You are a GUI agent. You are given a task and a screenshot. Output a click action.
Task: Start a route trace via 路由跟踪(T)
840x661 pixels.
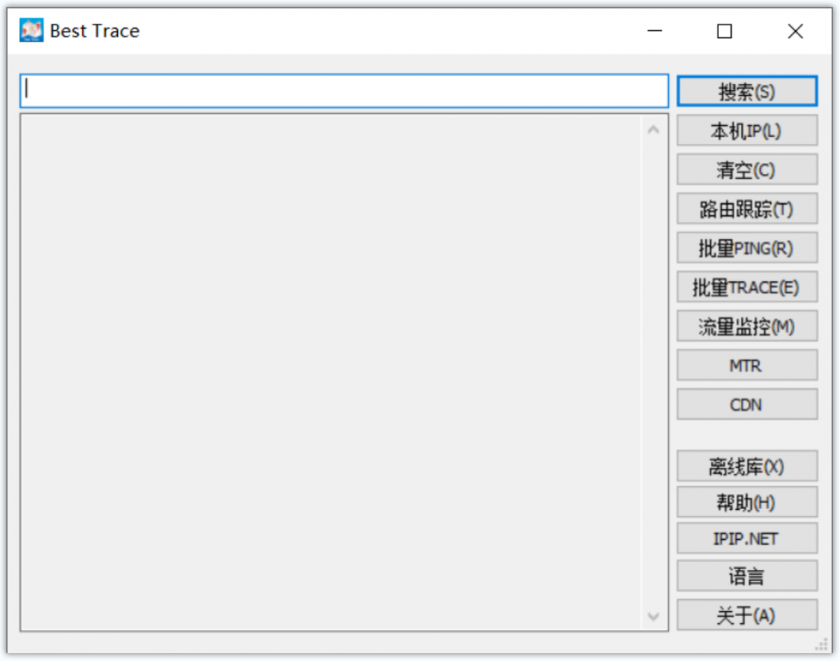coord(746,208)
